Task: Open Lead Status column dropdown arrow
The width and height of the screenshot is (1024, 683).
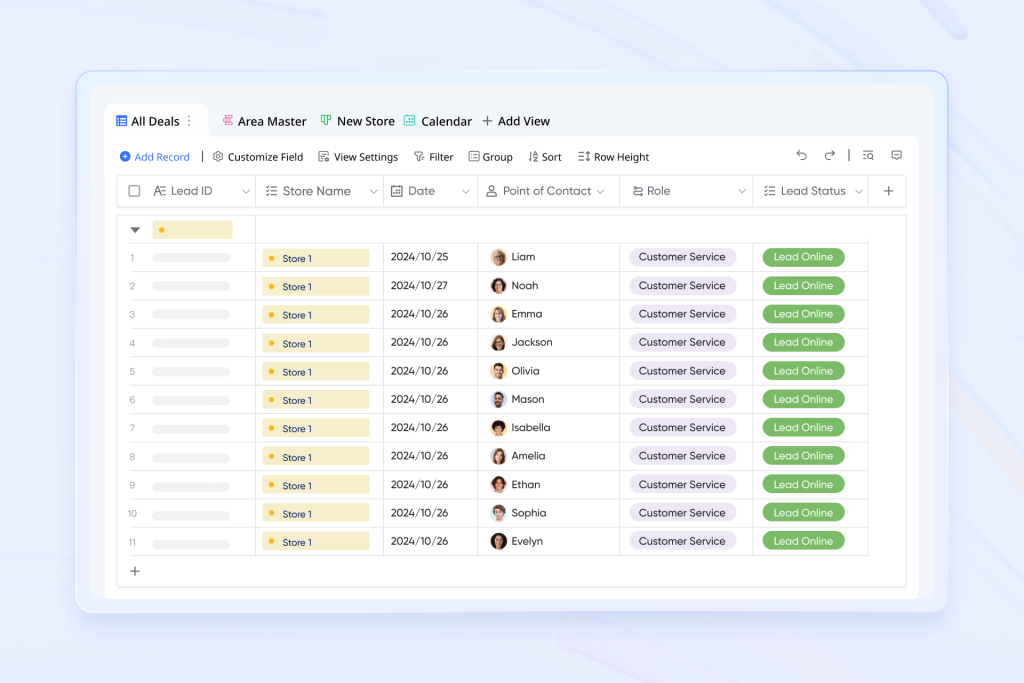Action: click(x=859, y=192)
